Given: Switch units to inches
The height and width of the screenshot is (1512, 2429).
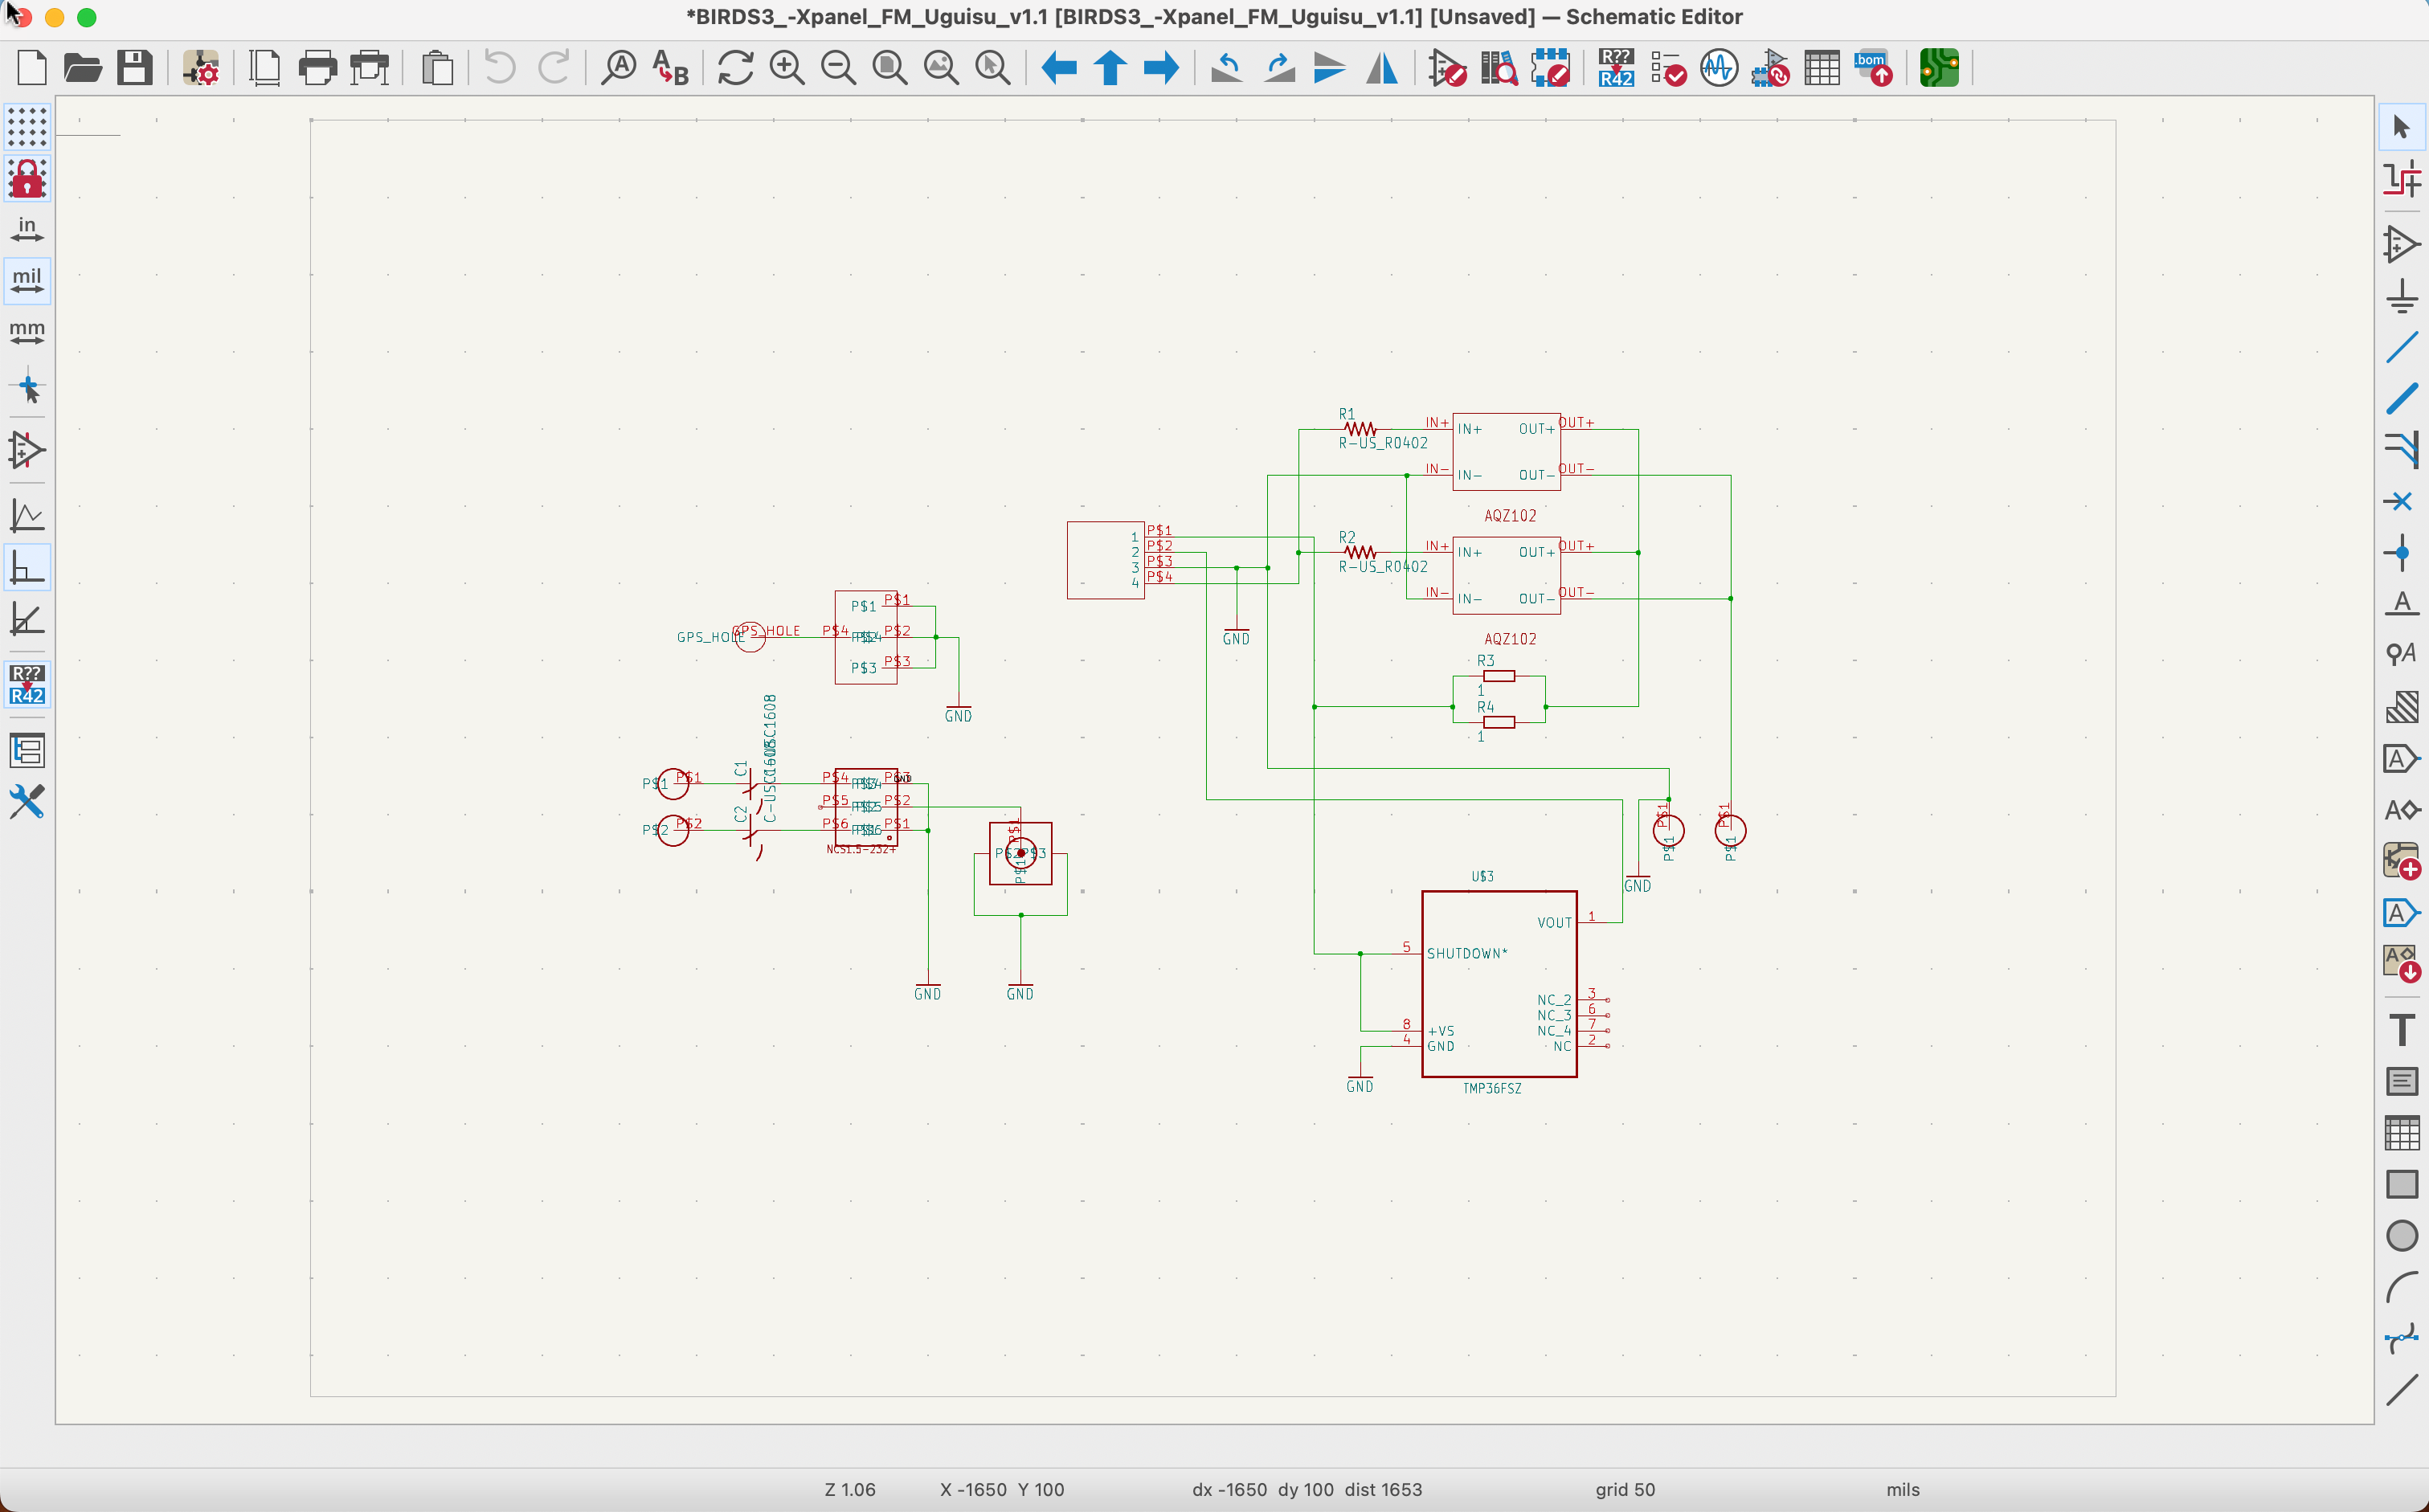Looking at the screenshot, I should [27, 230].
